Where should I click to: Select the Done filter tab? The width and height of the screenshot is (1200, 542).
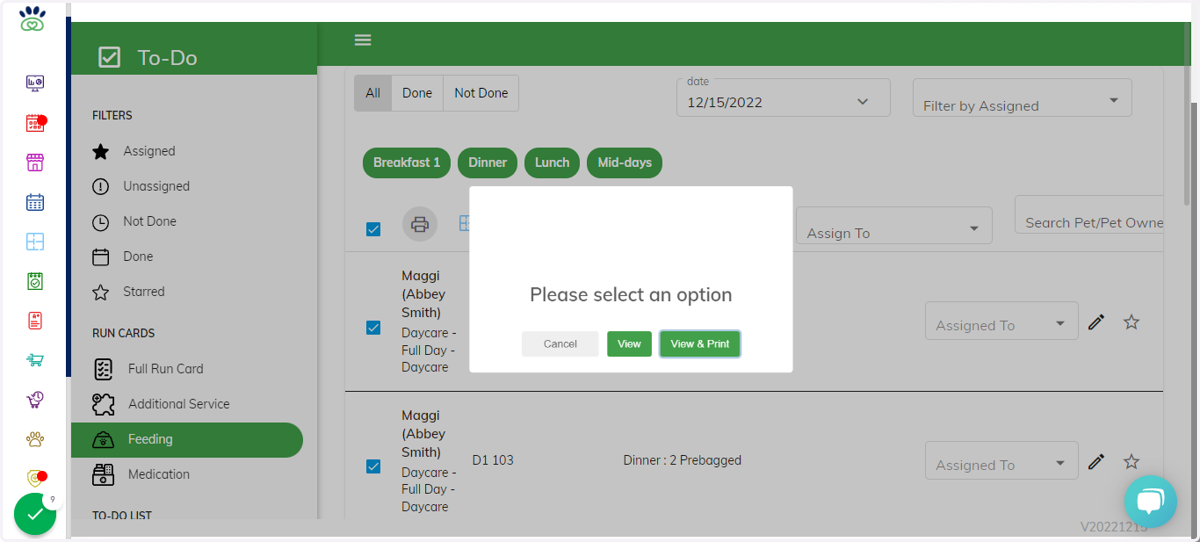(x=417, y=93)
